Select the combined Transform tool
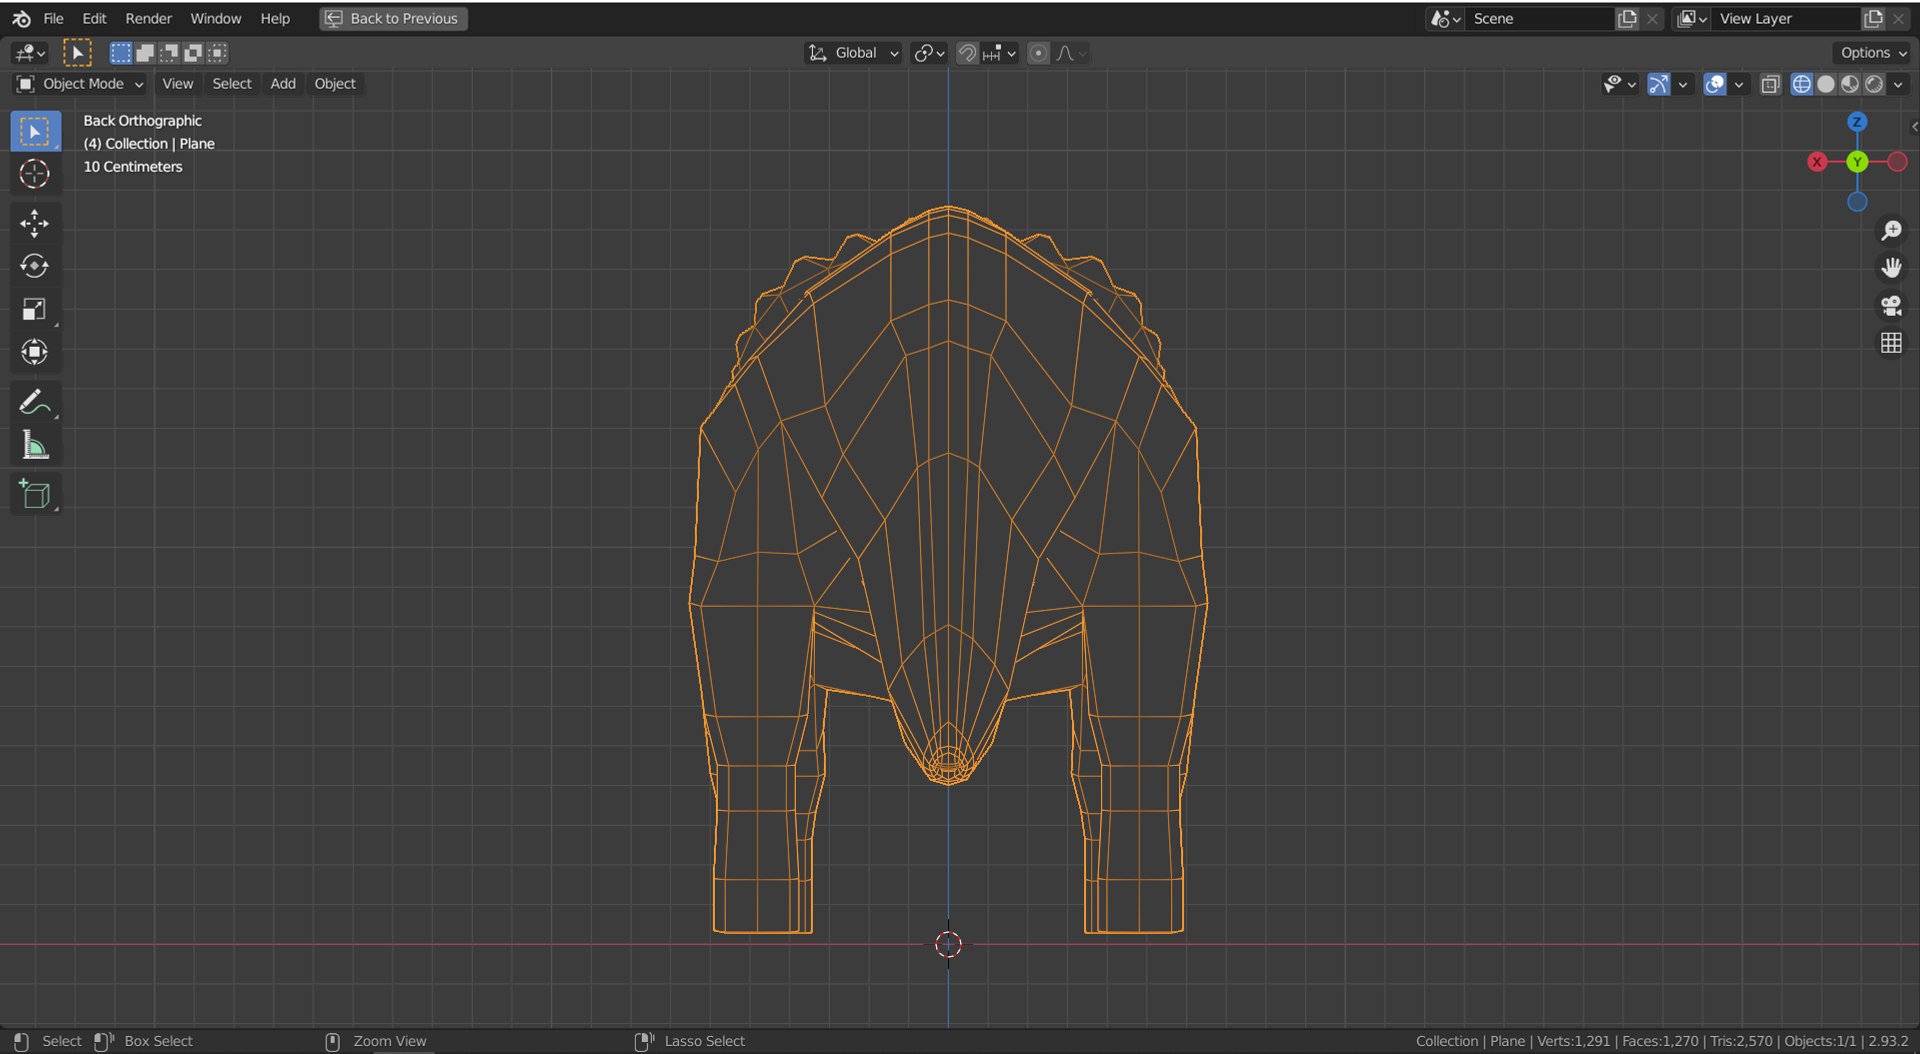This screenshot has width=1920, height=1054. [x=35, y=352]
